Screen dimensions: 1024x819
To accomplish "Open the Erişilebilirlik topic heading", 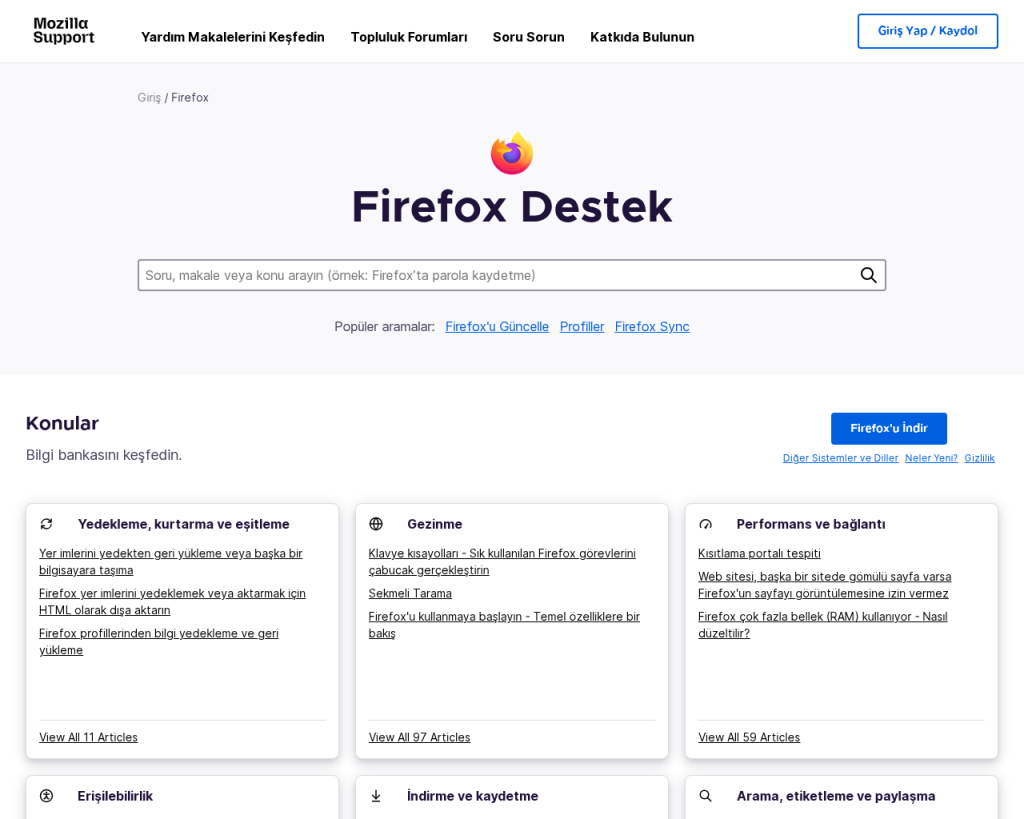I will pyautogui.click(x=115, y=795).
